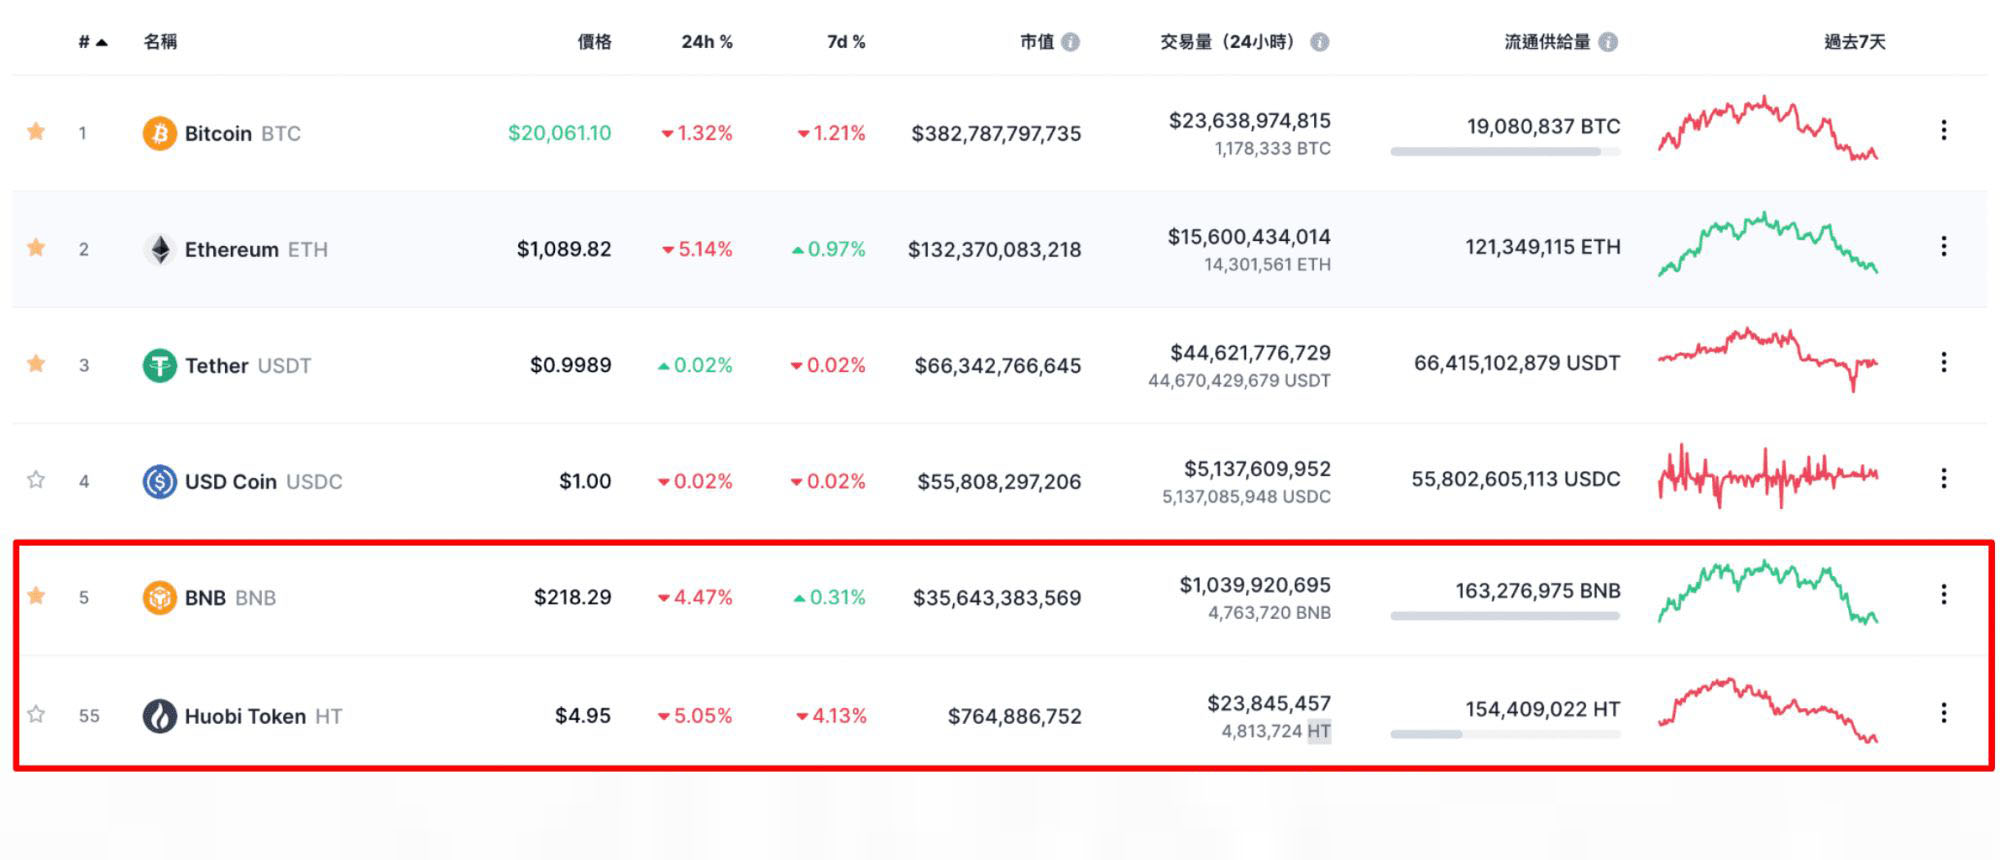Click Bitcoin's circulating supply progress bar
Image resolution: width=2000 pixels, height=860 pixels.
1505,152
